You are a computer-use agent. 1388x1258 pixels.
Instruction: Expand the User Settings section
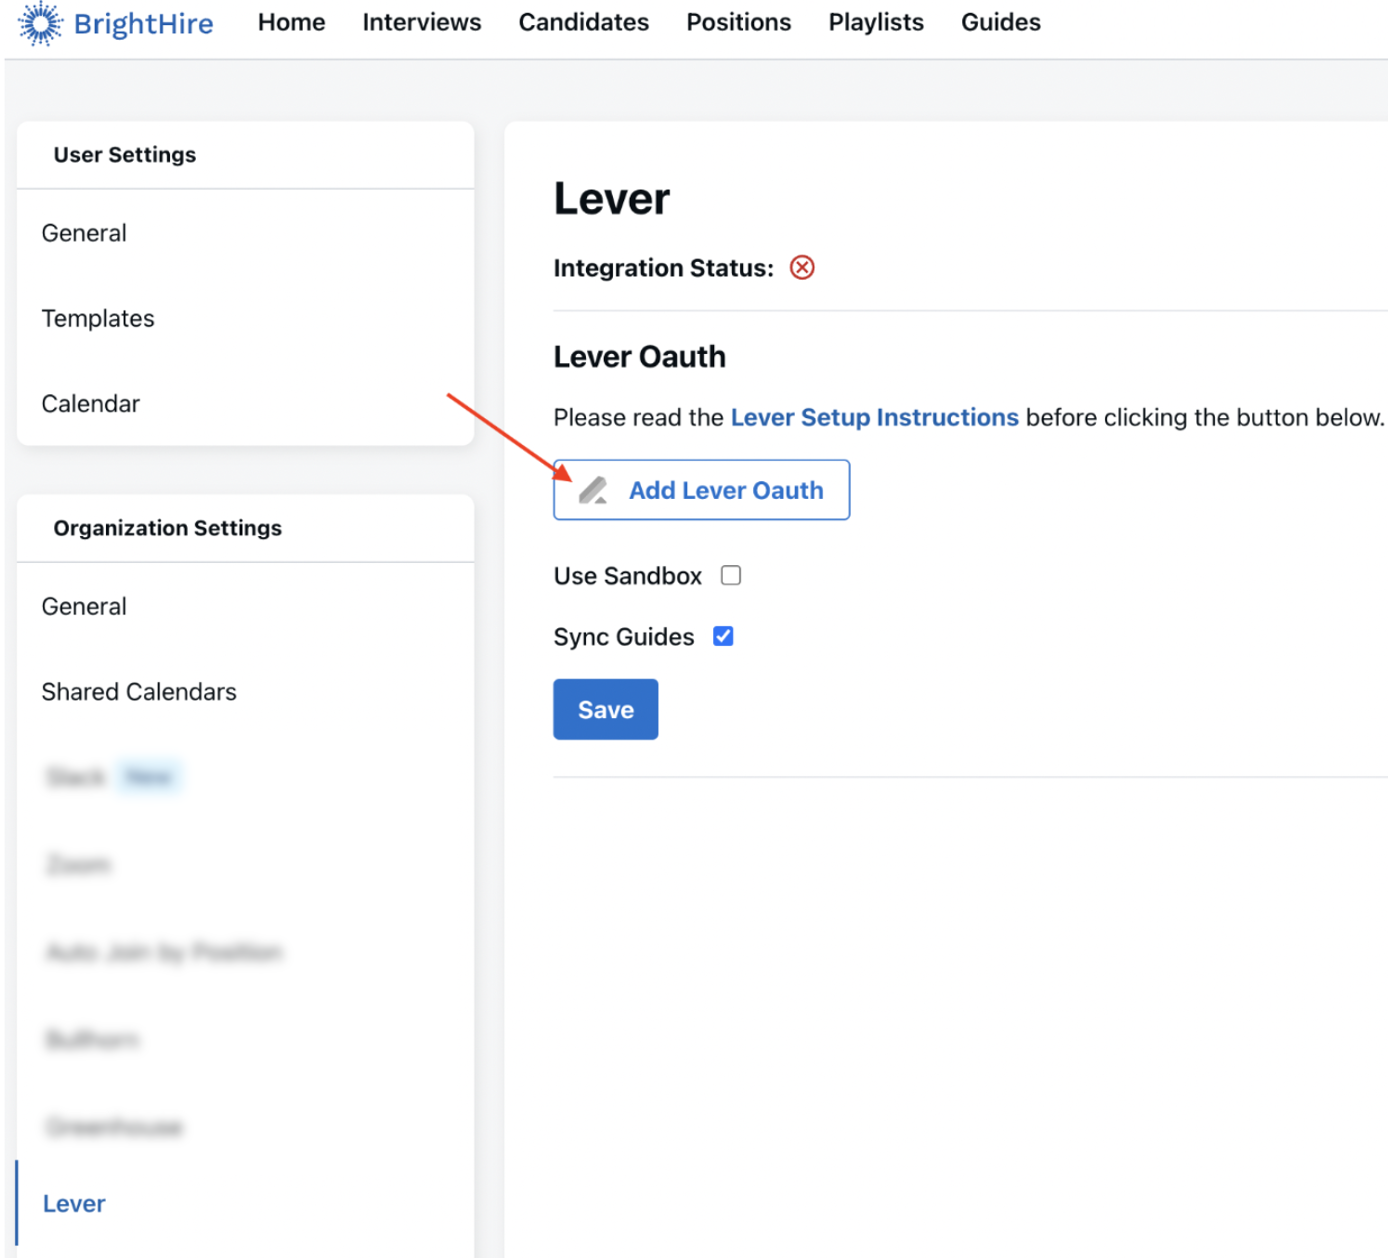coord(124,154)
